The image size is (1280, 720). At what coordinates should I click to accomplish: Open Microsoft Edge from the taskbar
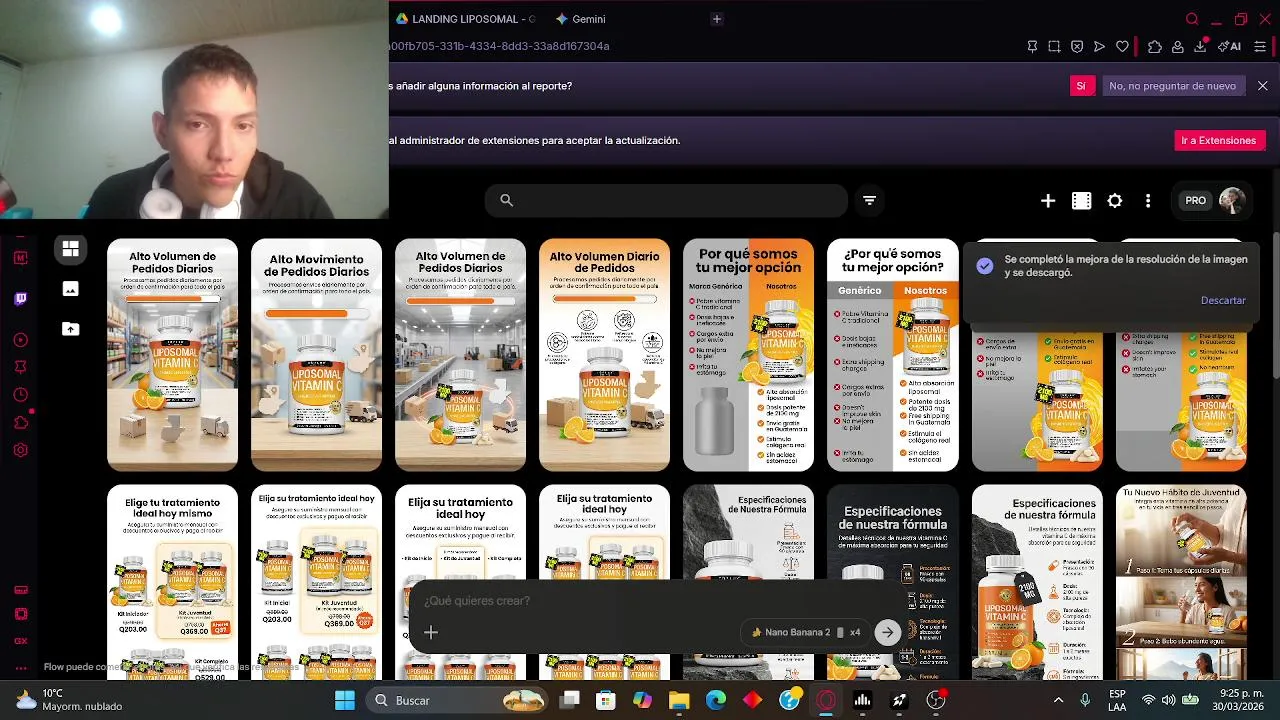(x=716, y=700)
